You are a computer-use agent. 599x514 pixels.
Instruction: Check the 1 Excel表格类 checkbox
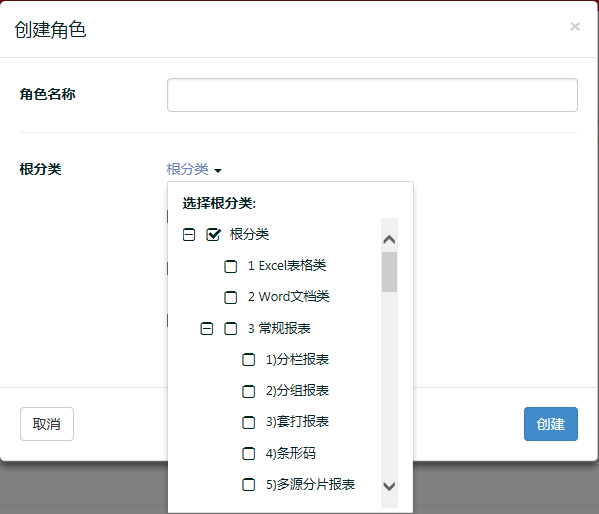[x=230, y=266]
